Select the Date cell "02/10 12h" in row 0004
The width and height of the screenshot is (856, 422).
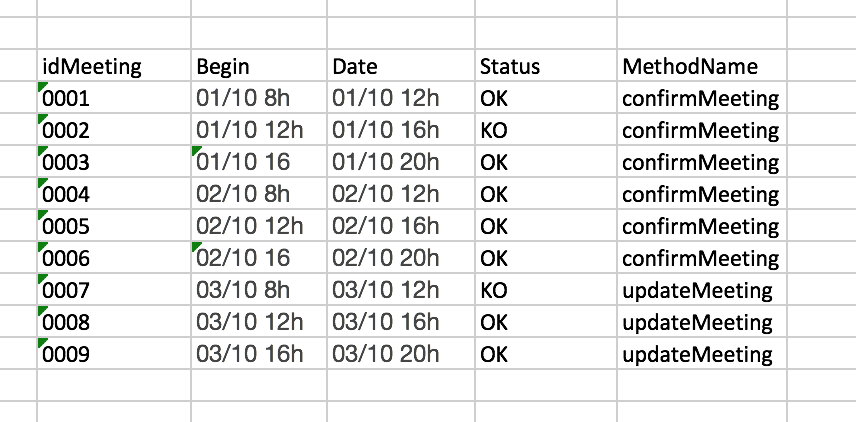click(386, 194)
